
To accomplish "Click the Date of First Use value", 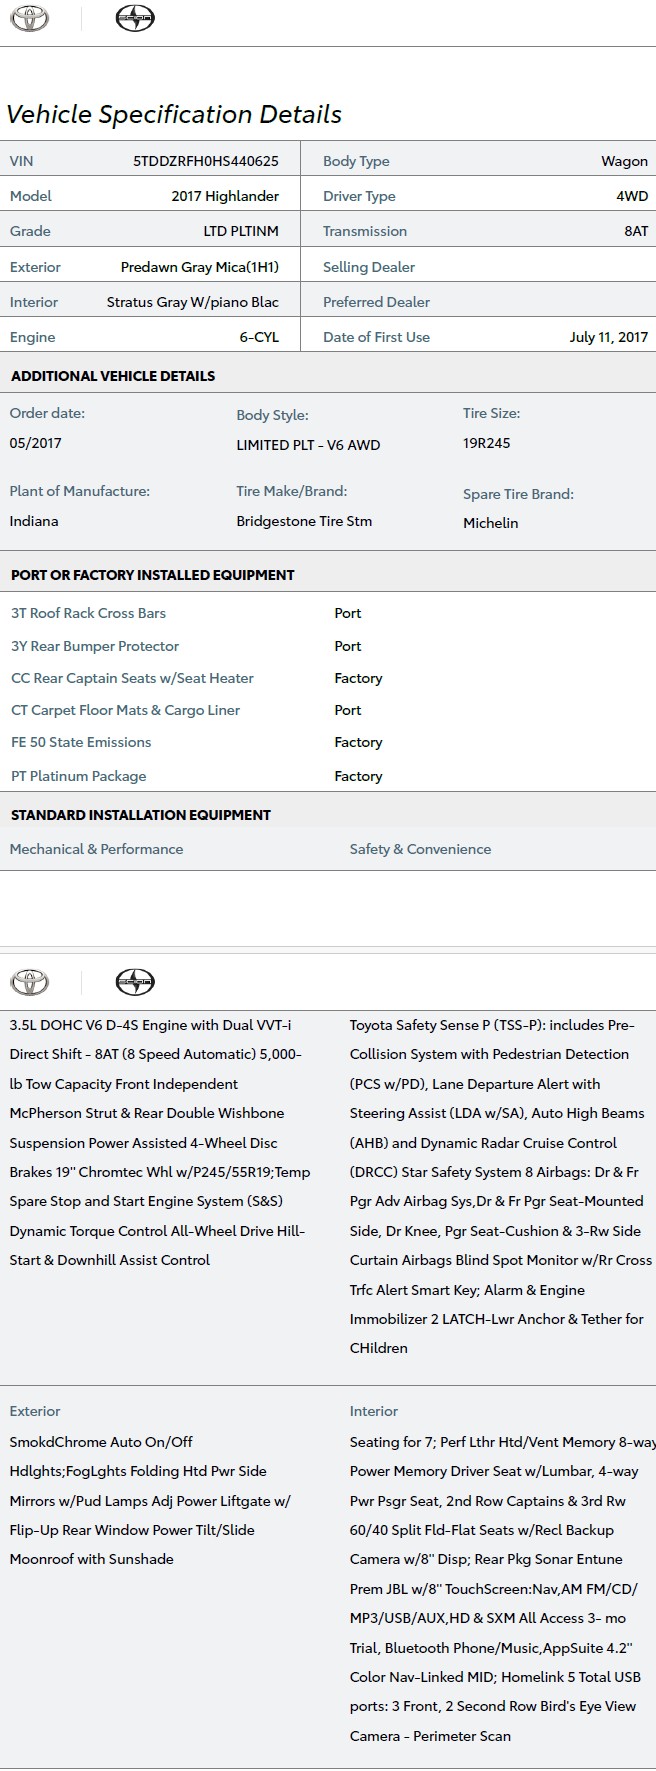I will [x=608, y=337].
